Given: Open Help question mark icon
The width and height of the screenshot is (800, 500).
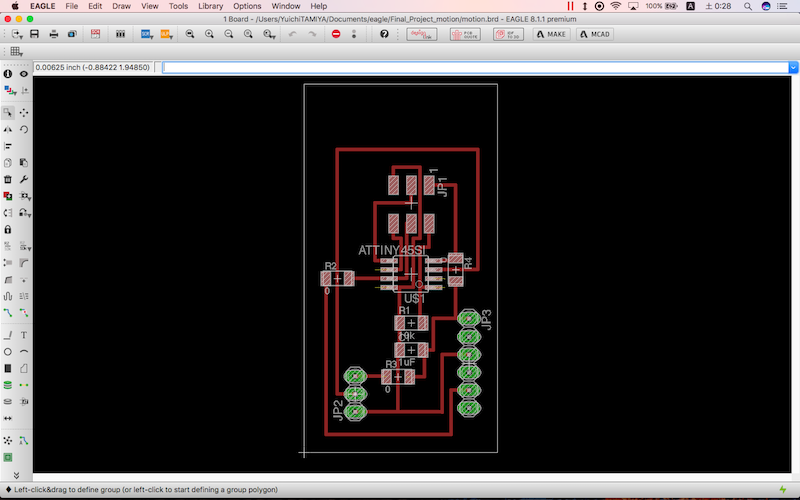Looking at the screenshot, I should pyautogui.click(x=384, y=34).
